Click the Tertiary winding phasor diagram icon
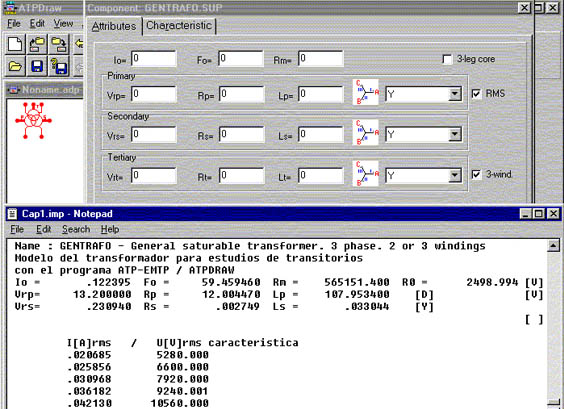564x409 pixels. 366,174
